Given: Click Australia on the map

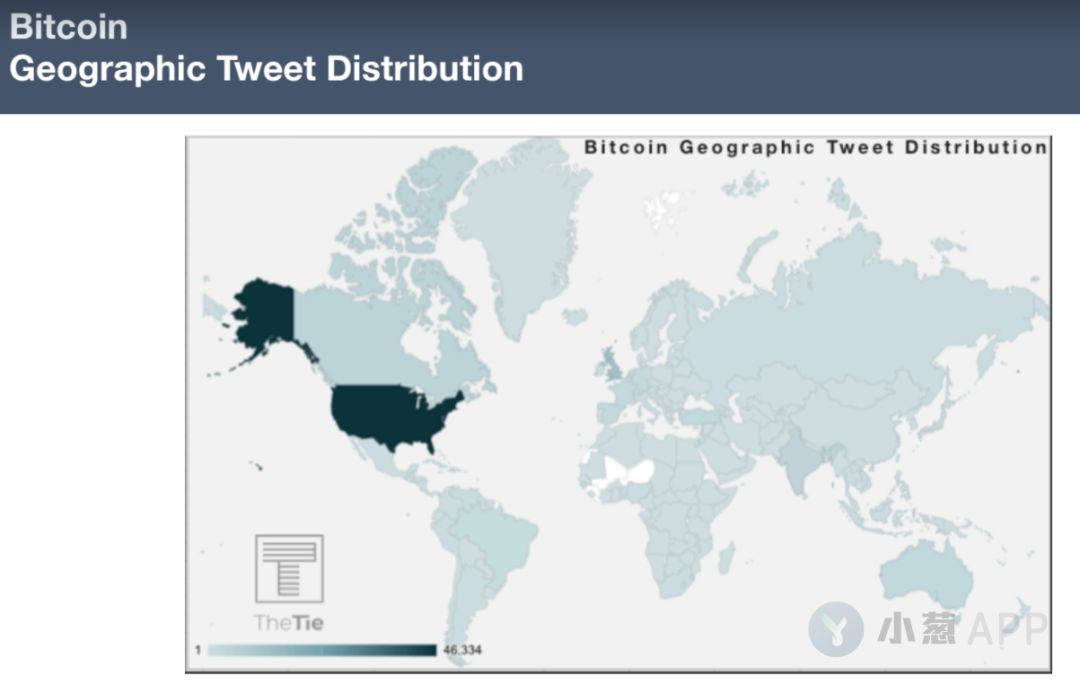Looking at the screenshot, I should click(926, 575).
